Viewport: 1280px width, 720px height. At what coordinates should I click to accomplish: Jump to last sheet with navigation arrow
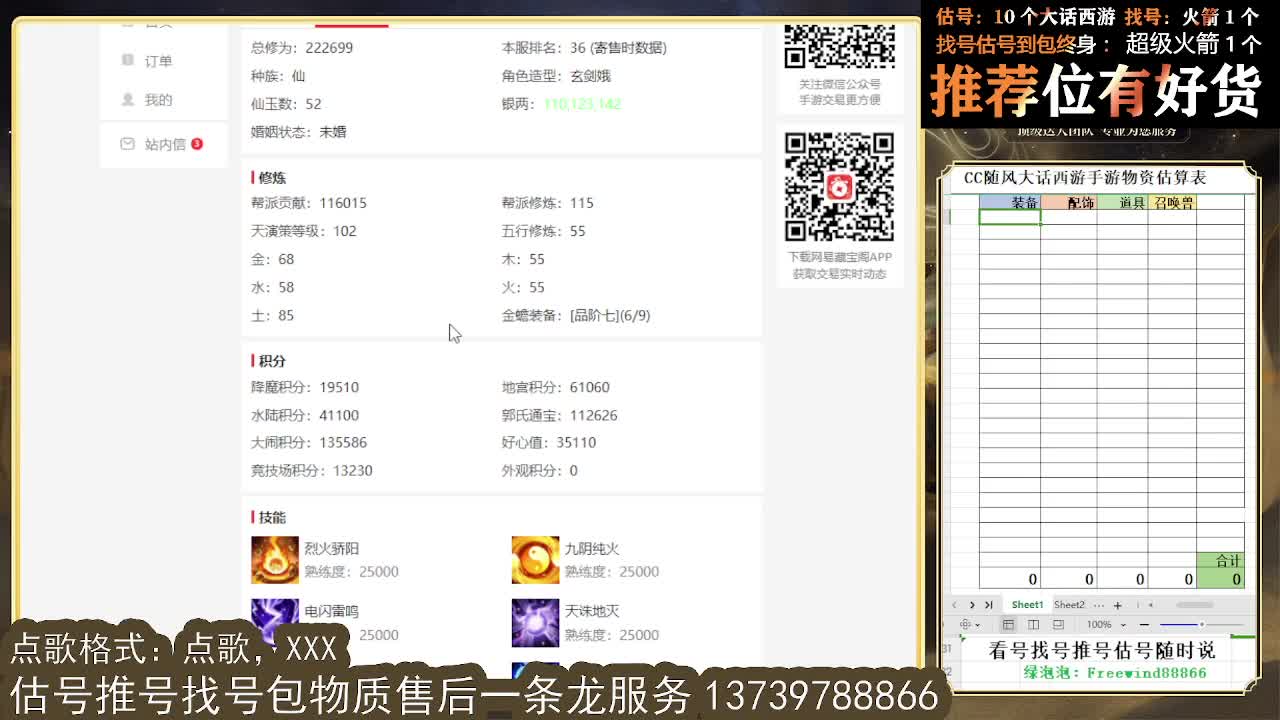click(x=988, y=604)
